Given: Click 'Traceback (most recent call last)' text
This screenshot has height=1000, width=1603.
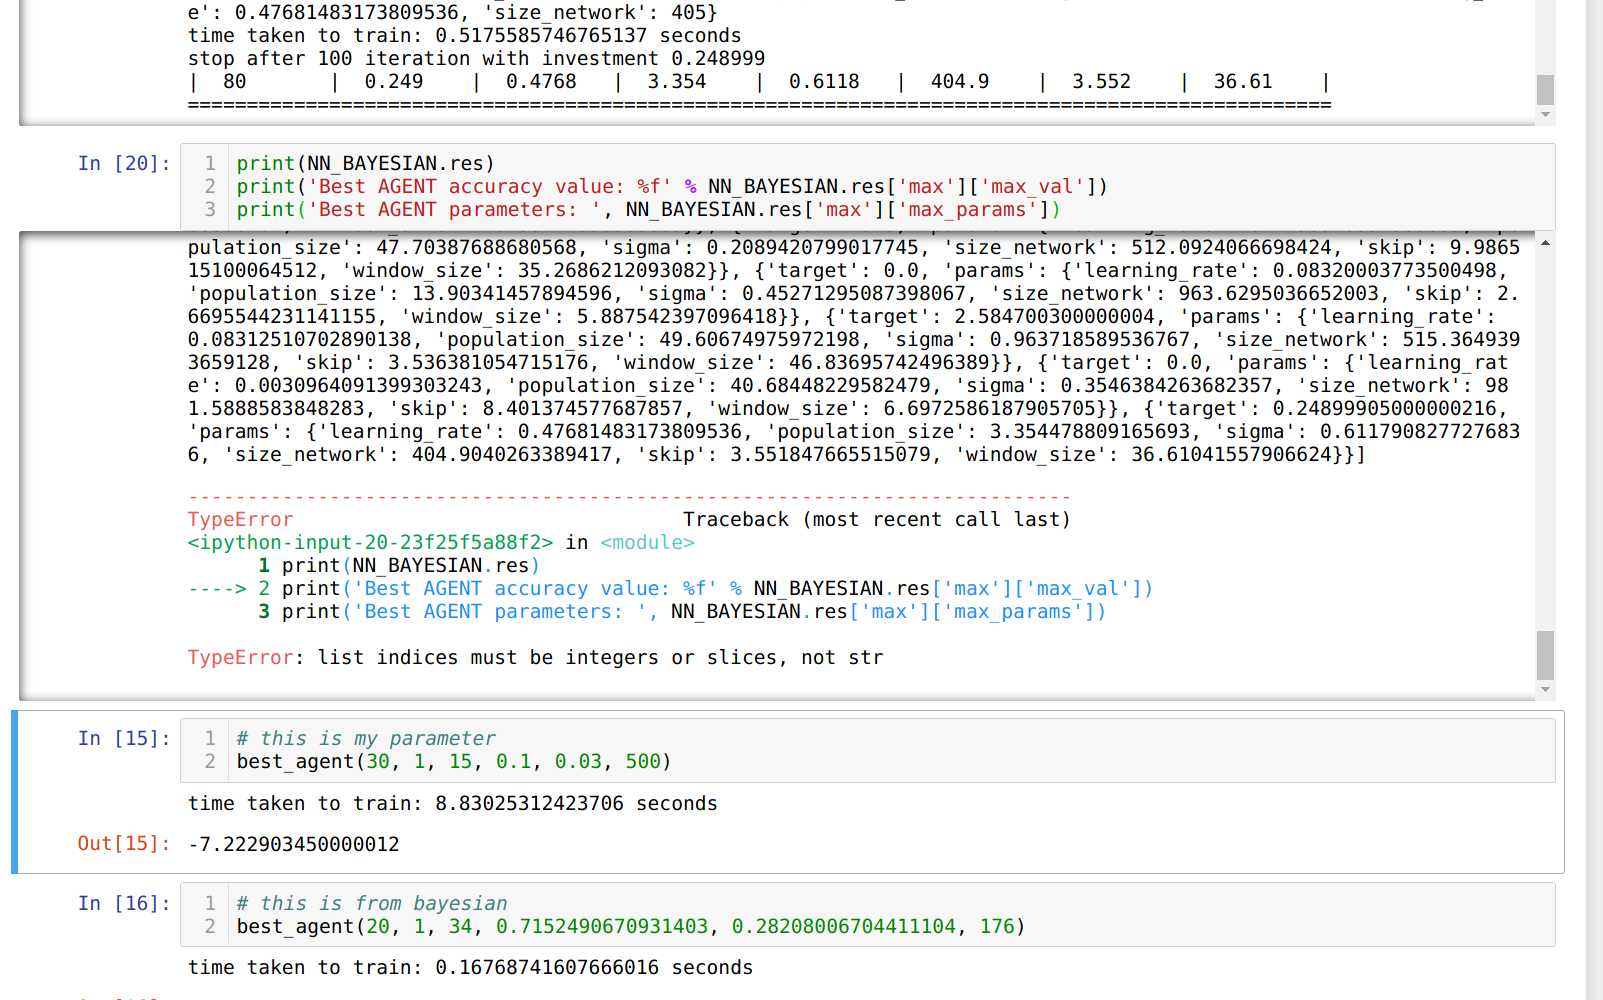Looking at the screenshot, I should click(877, 519).
